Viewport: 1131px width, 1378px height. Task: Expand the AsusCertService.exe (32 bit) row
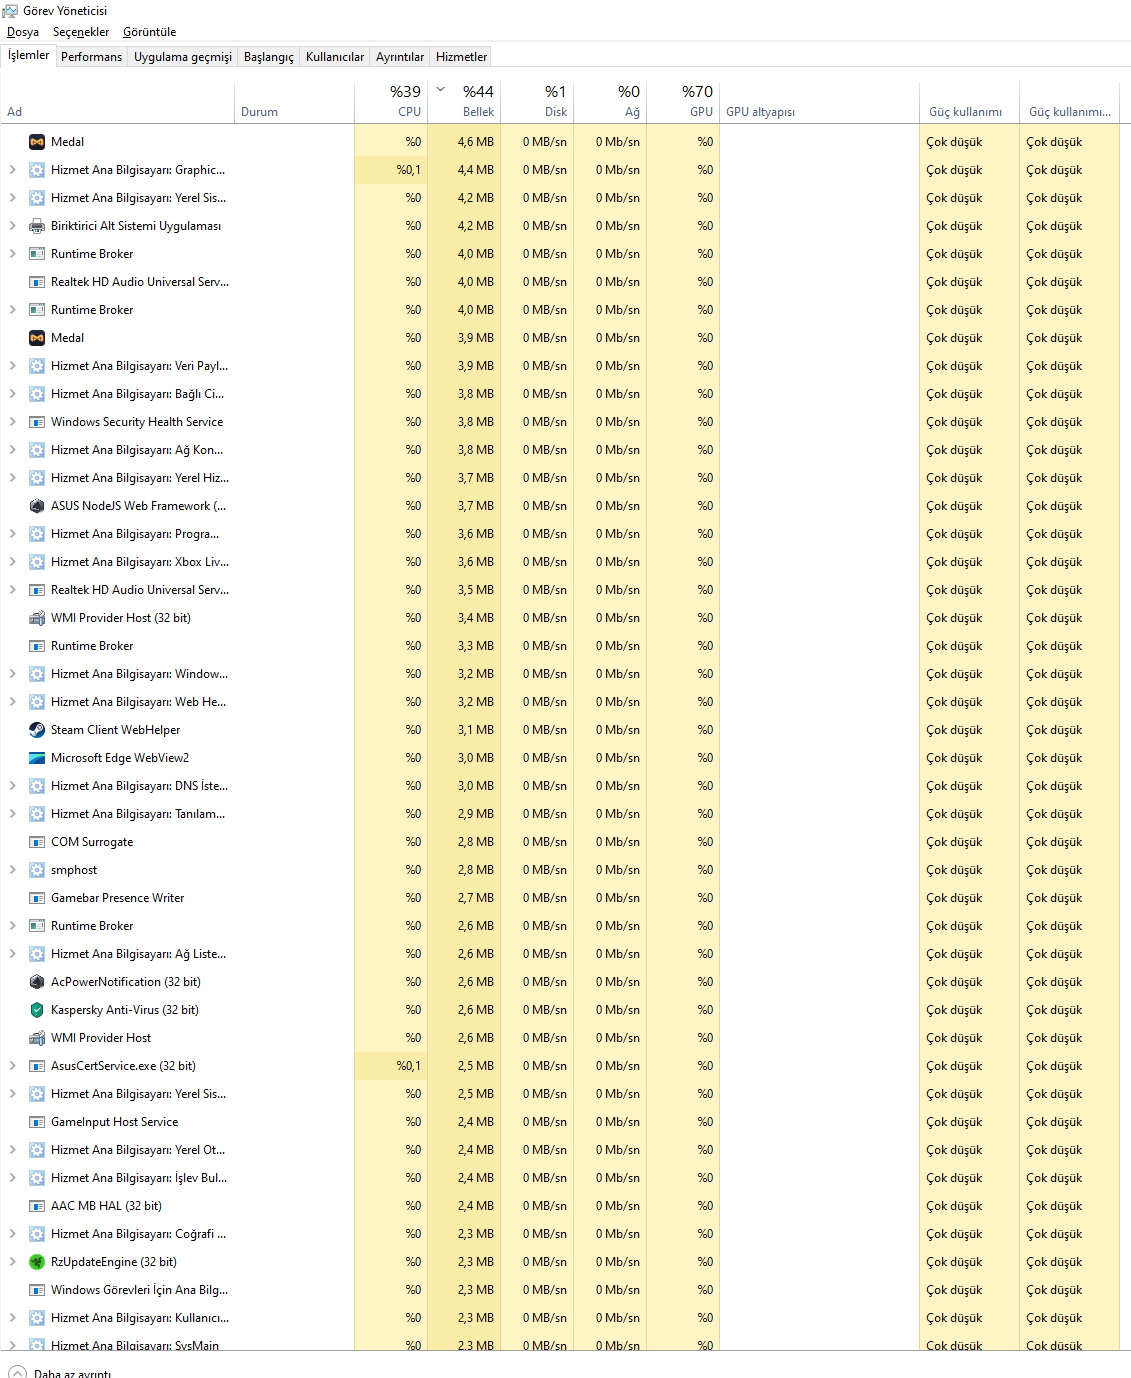12,1066
